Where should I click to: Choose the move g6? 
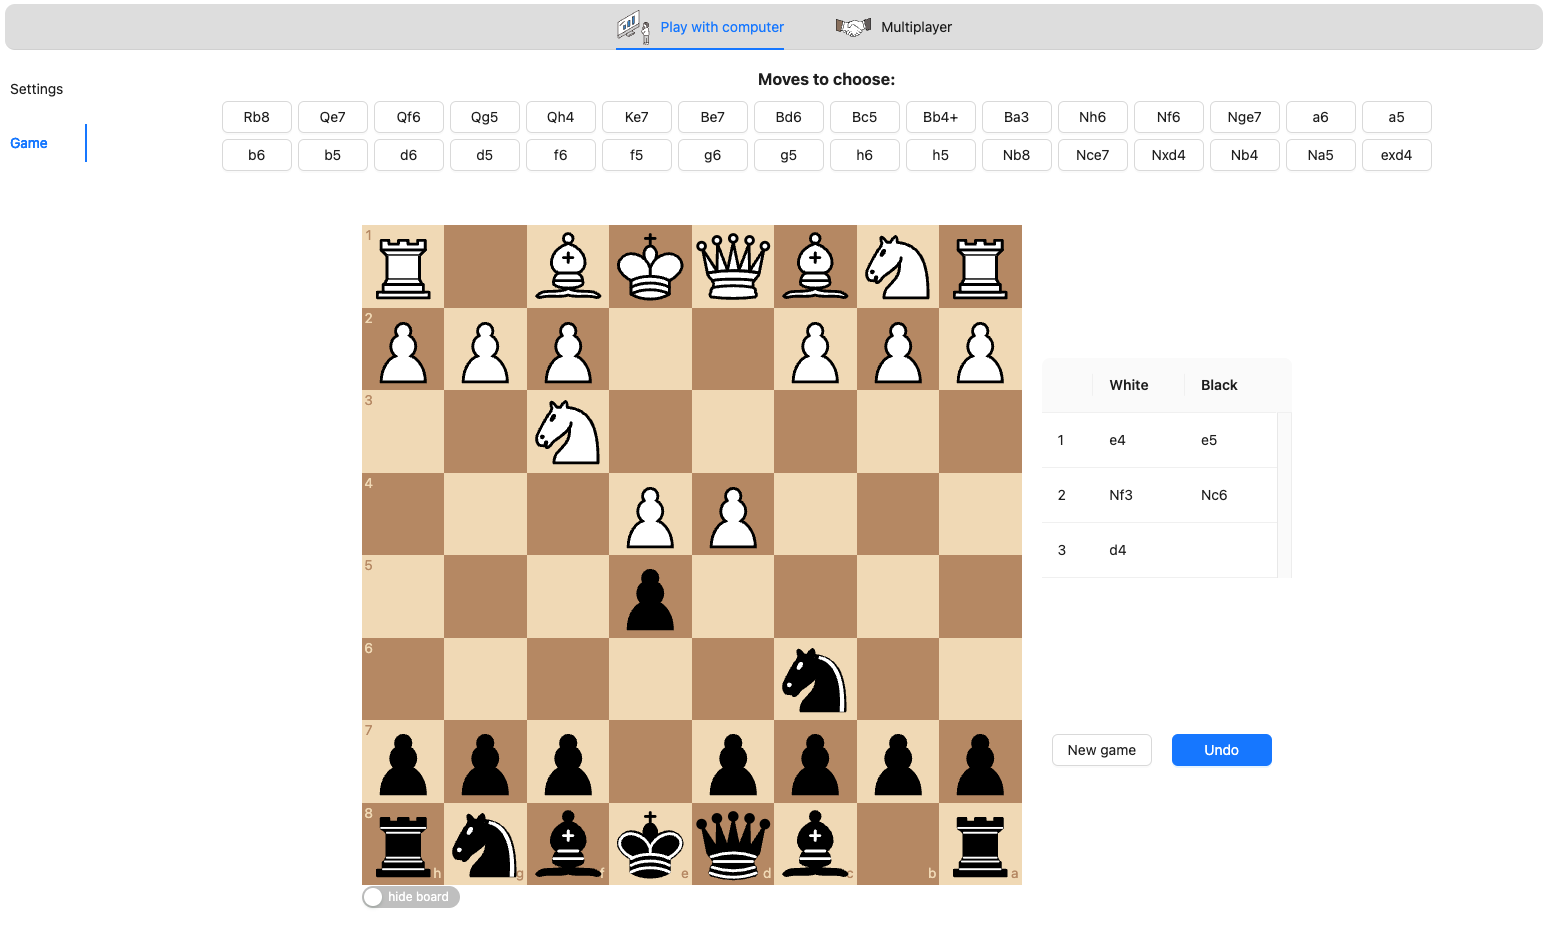tap(713, 155)
